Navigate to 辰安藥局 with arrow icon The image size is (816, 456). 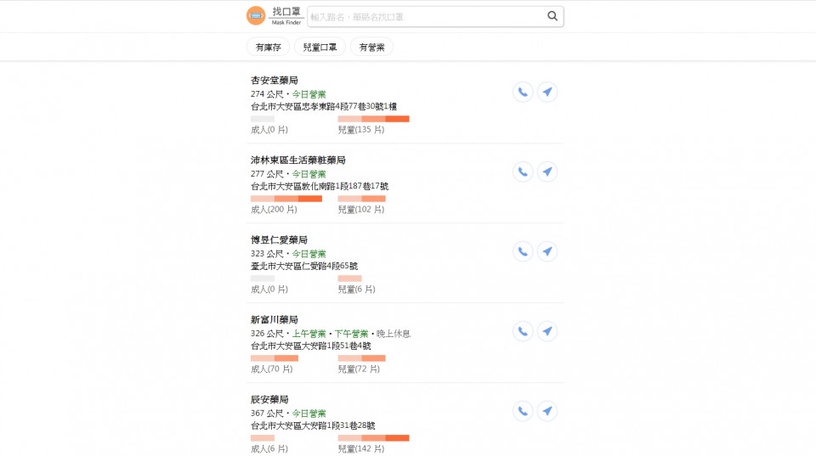pos(547,411)
